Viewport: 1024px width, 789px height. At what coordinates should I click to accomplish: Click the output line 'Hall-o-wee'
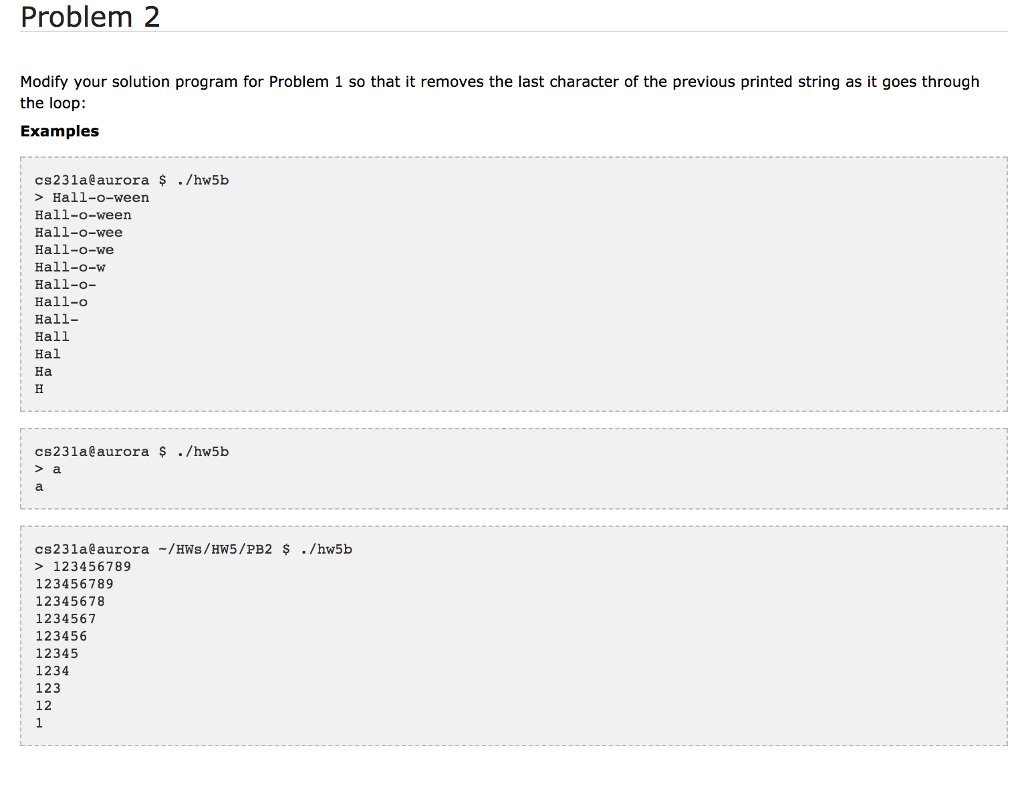click(78, 233)
